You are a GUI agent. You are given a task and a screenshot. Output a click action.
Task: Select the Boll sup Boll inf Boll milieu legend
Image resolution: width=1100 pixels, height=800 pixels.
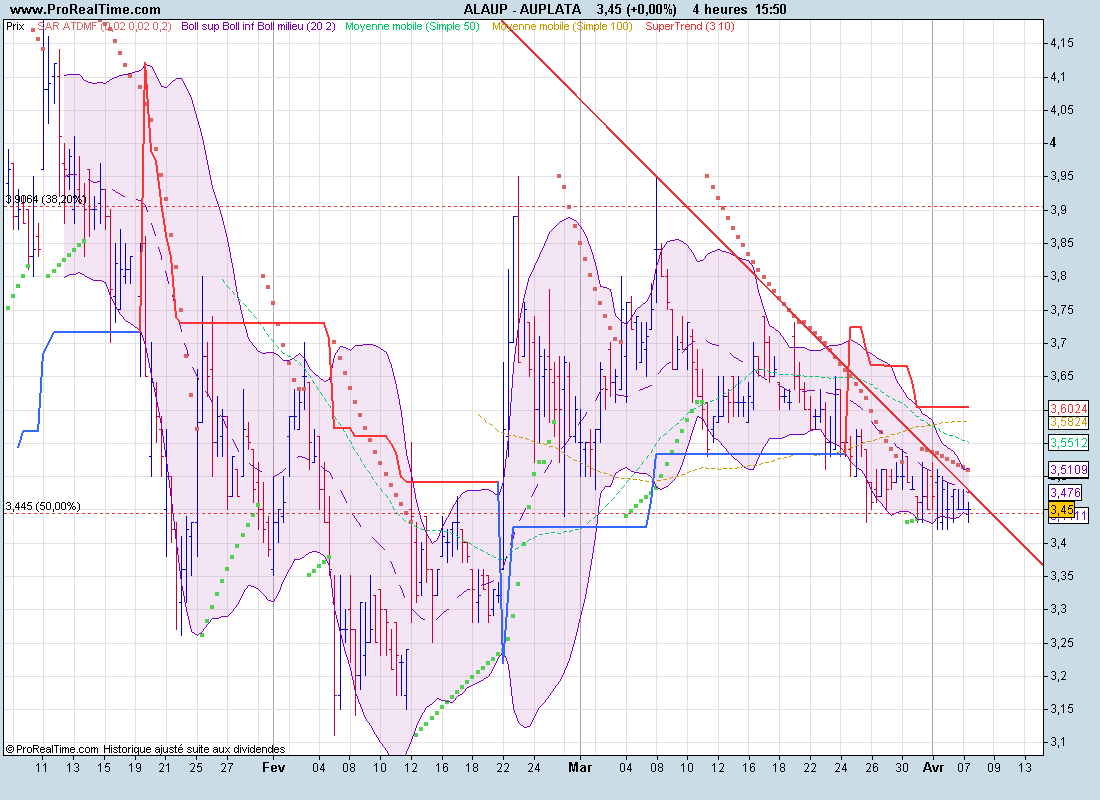coord(258,26)
